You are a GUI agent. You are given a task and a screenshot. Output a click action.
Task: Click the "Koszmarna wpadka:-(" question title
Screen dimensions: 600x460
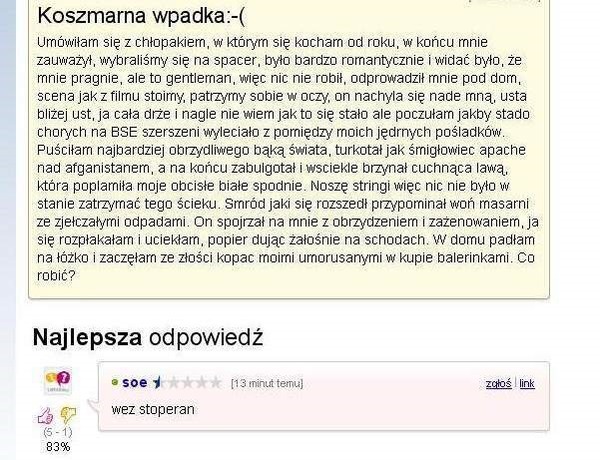pyautogui.click(x=141, y=16)
